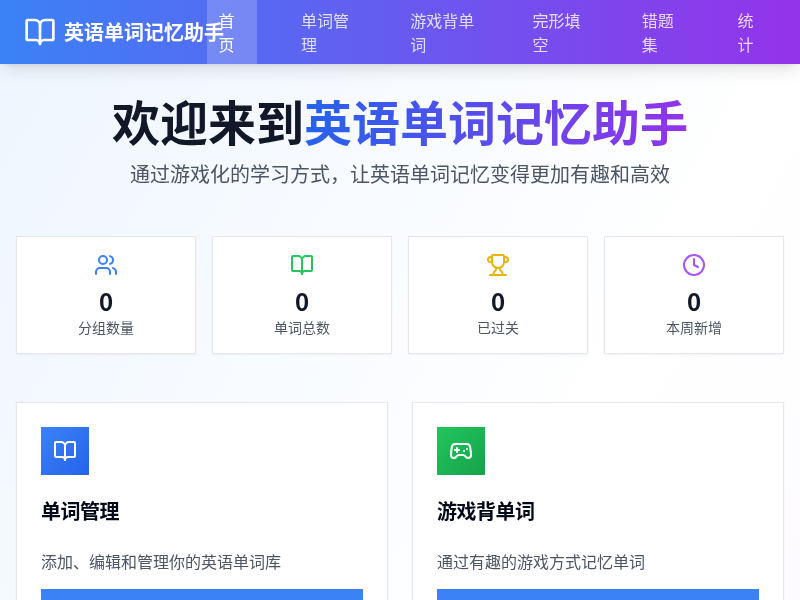Open the 首页 navigation tab
Screen dimensions: 800x600
click(x=232, y=32)
